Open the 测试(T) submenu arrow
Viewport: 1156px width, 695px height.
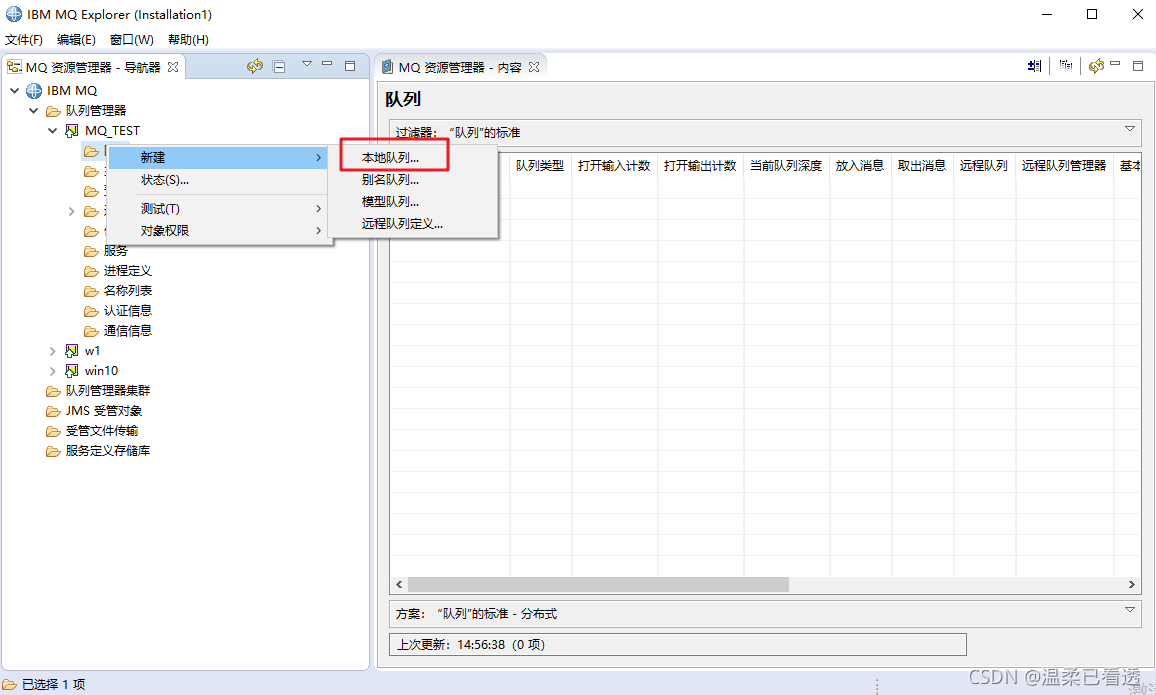coord(318,209)
